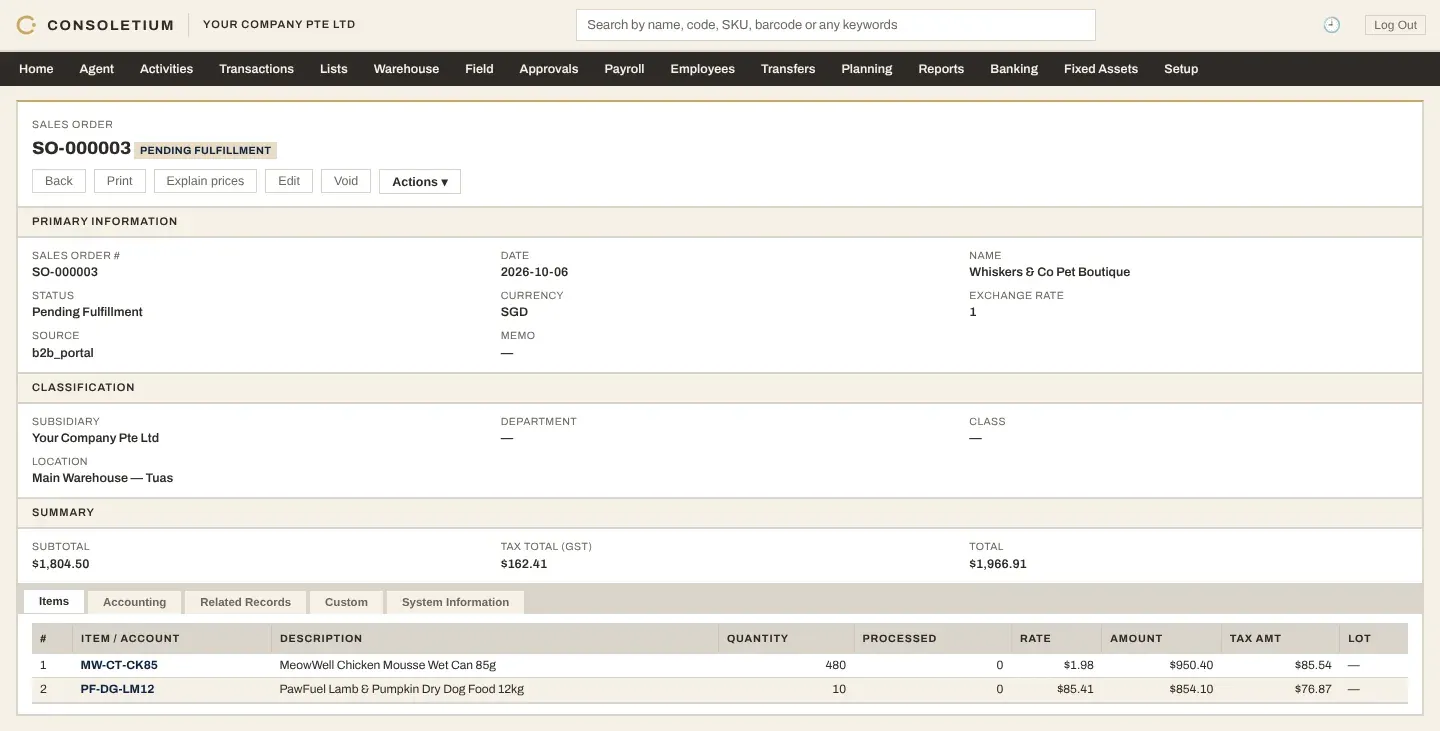Open the Field menu
The width and height of the screenshot is (1440, 731).
[x=479, y=69]
